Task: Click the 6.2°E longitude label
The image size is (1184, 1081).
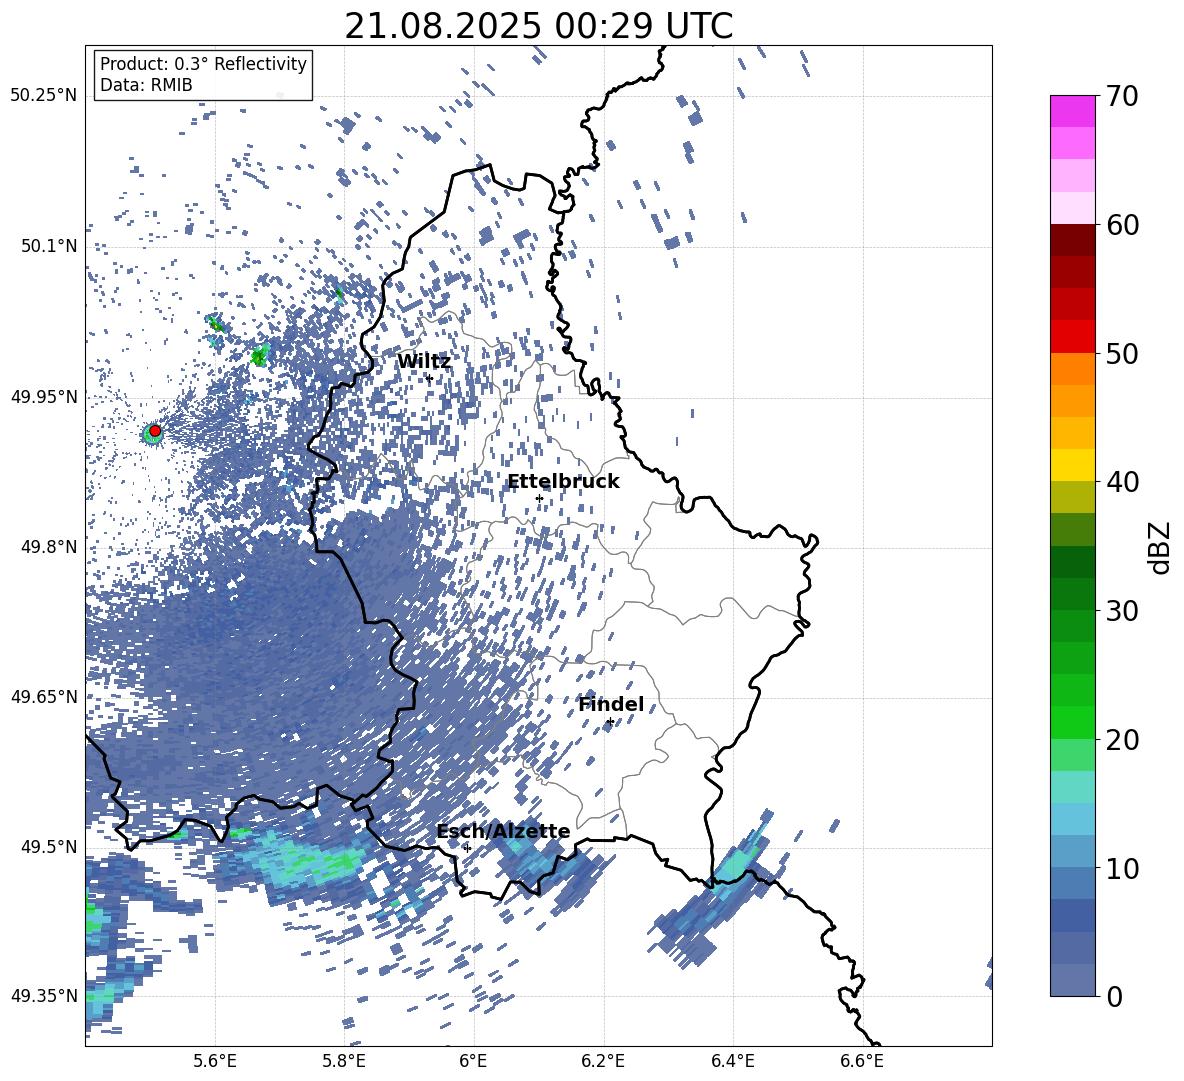Action: [603, 1061]
